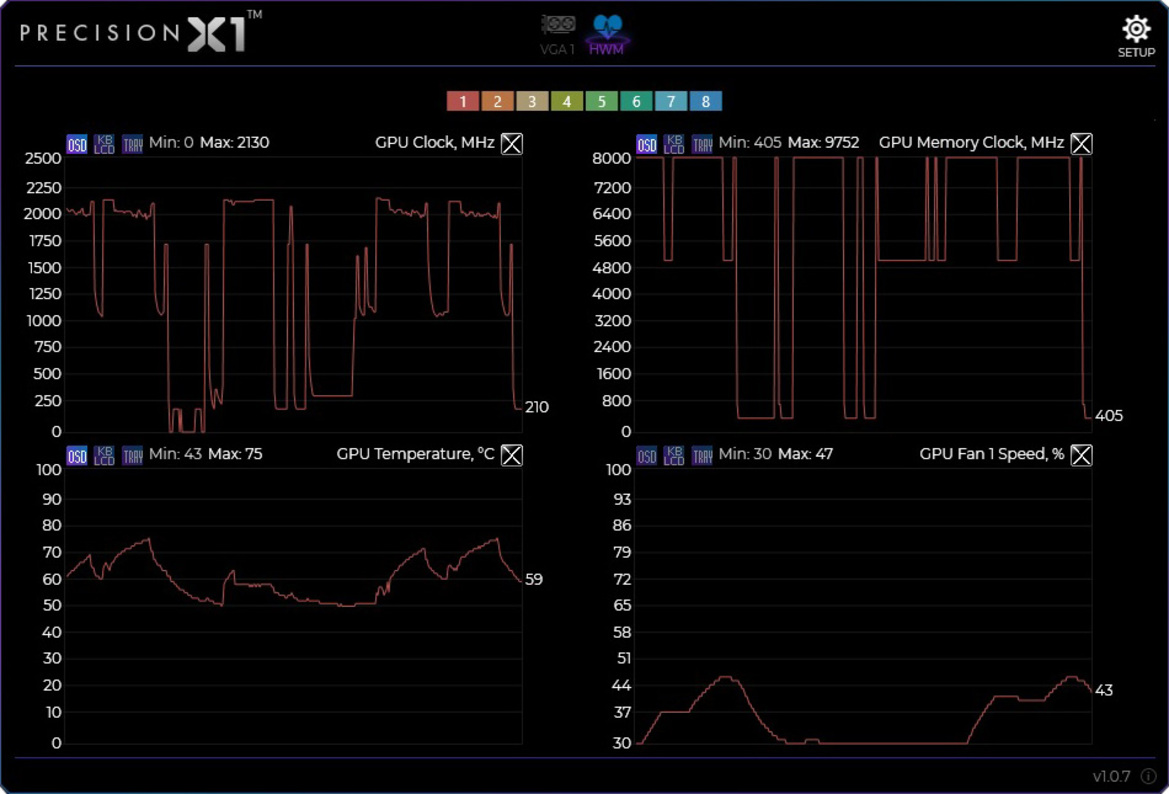1169x794 pixels.
Task: Toggle KB LCD for GPU Temperature graph
Action: click(x=104, y=456)
